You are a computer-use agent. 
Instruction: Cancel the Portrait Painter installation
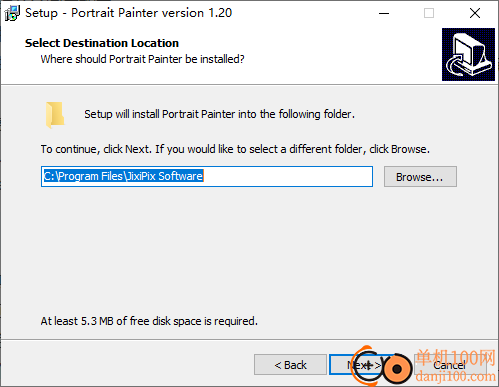pos(449,365)
